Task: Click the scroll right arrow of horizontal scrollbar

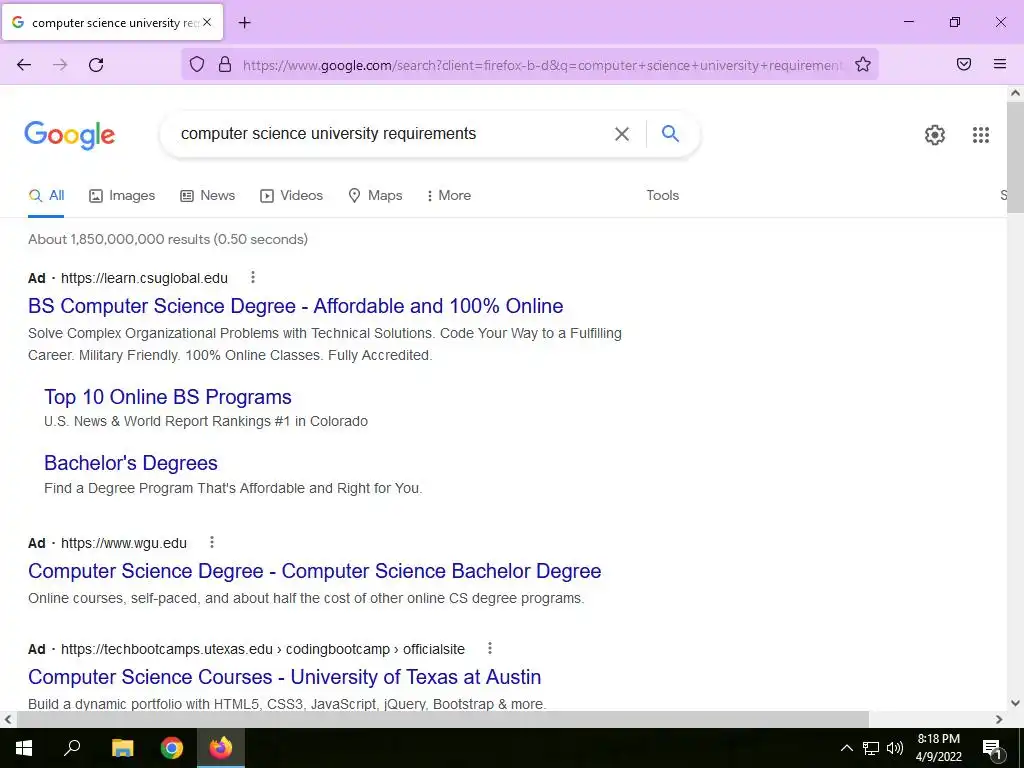Action: click(999, 719)
